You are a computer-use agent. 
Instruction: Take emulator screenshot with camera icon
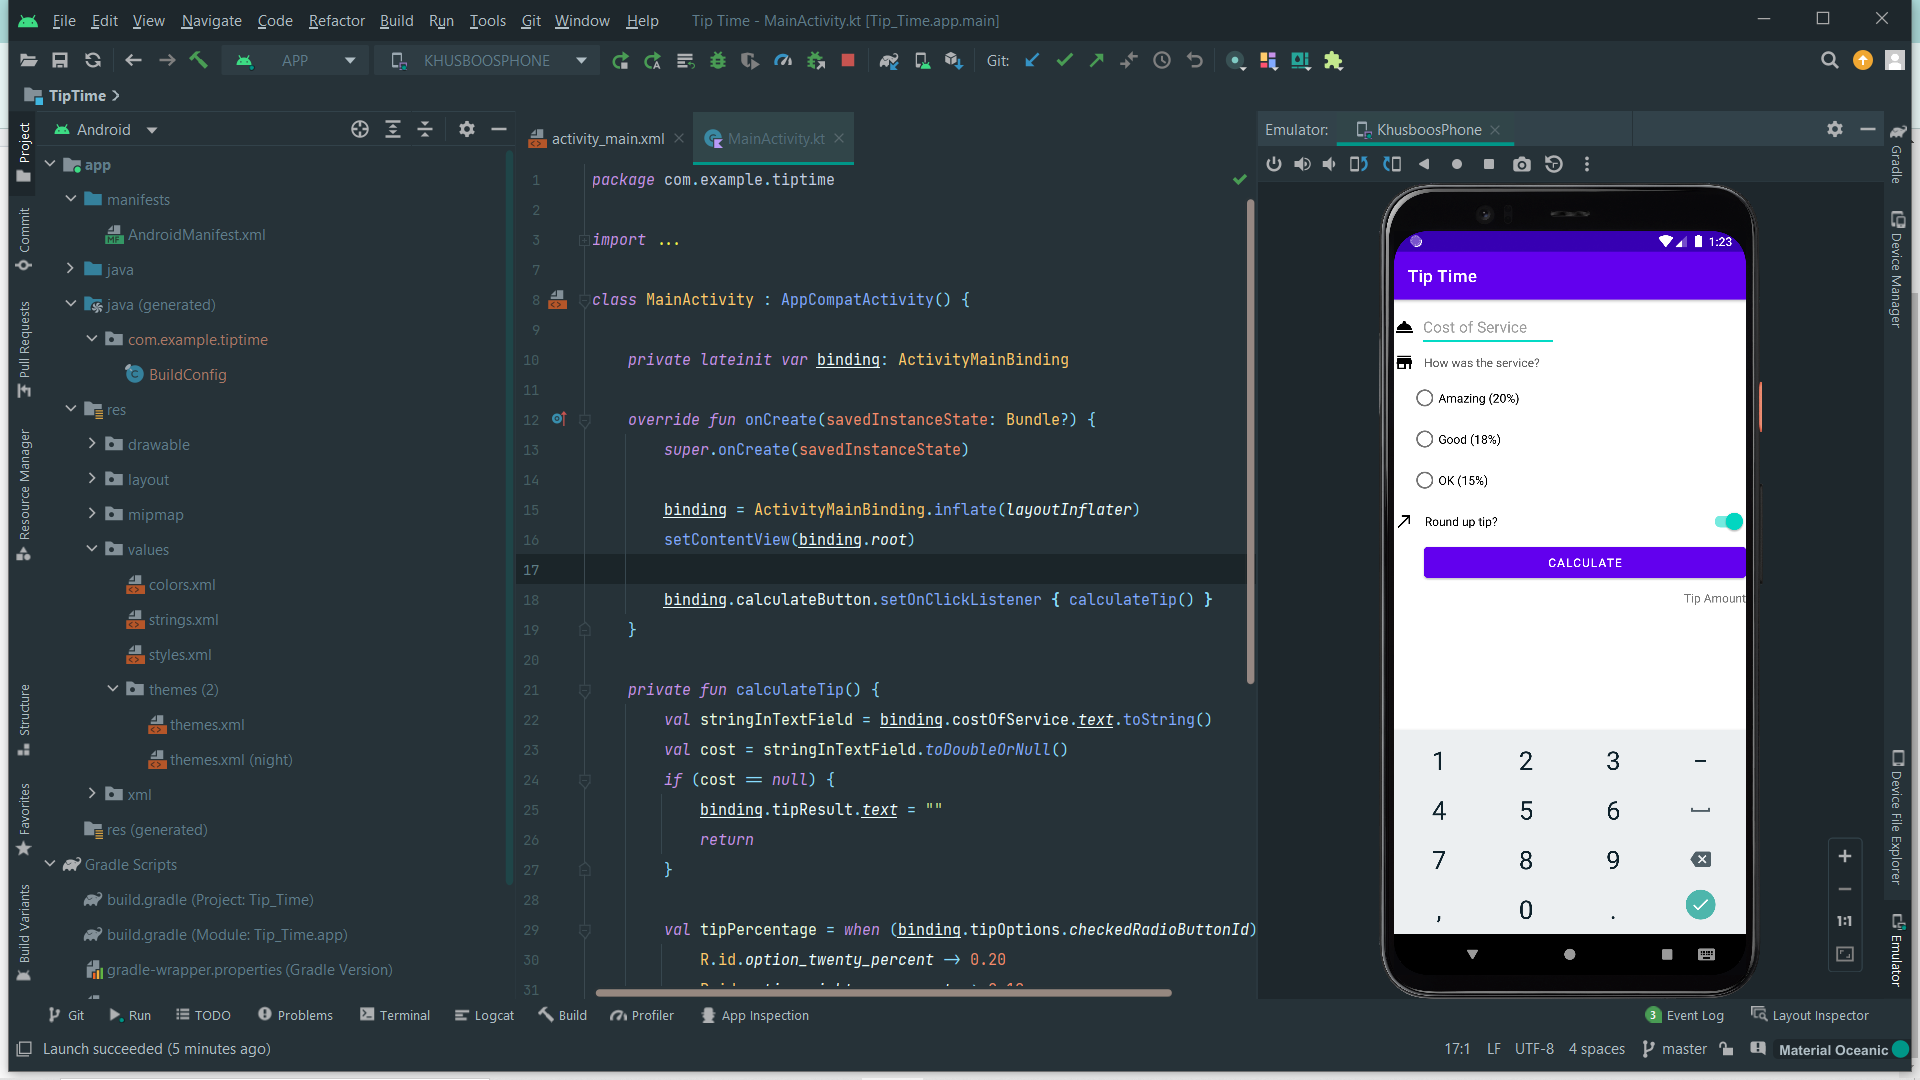click(1521, 164)
